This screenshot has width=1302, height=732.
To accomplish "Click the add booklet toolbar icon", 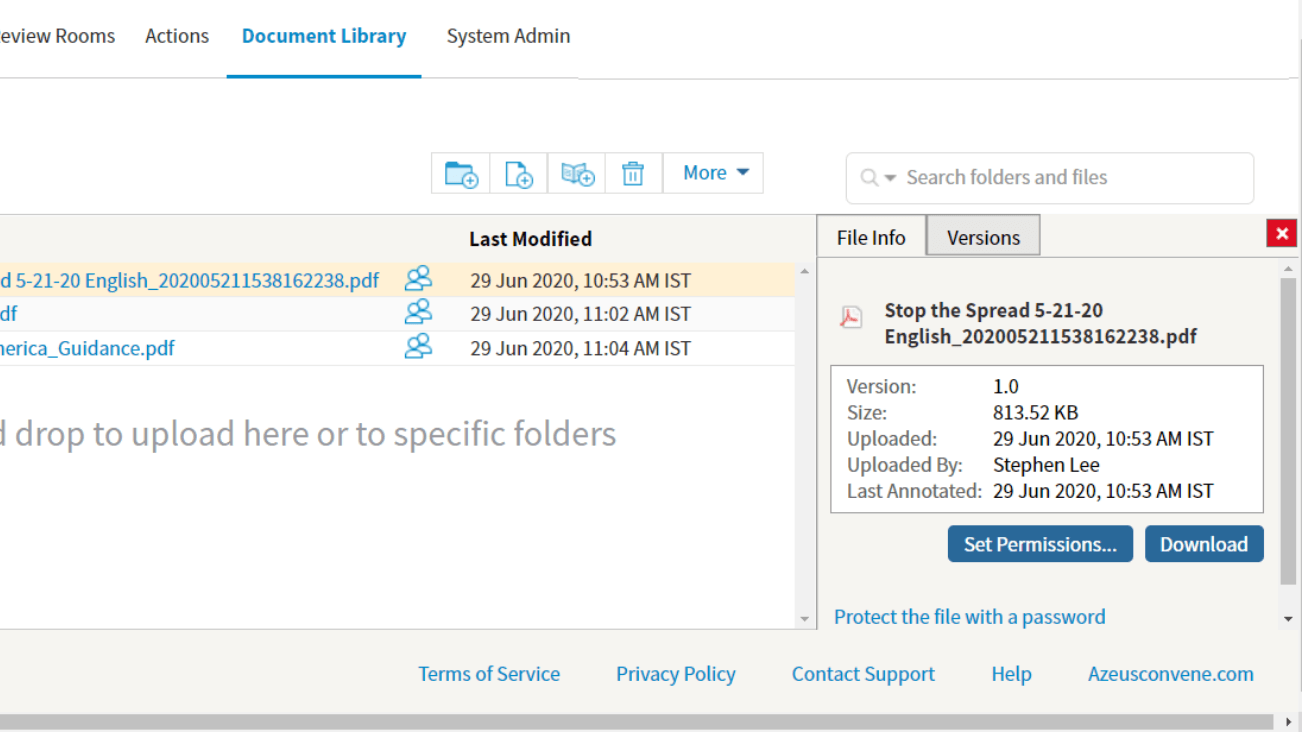I will [577, 174].
